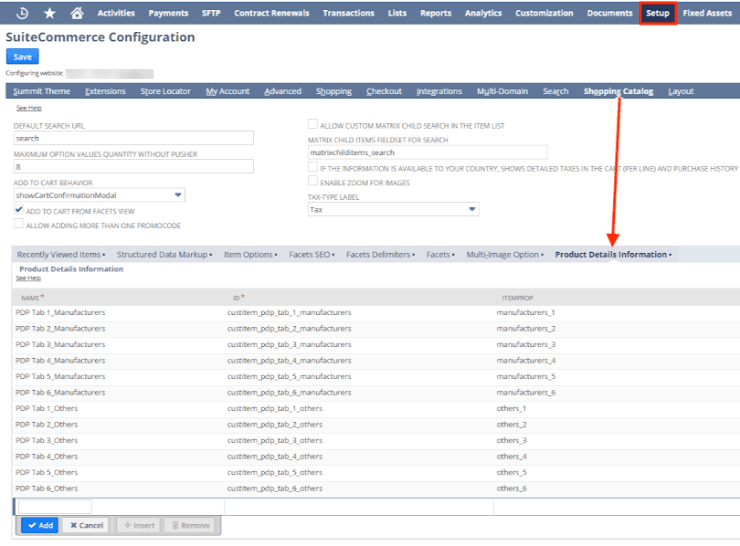Click the new row Name input field

55,506
